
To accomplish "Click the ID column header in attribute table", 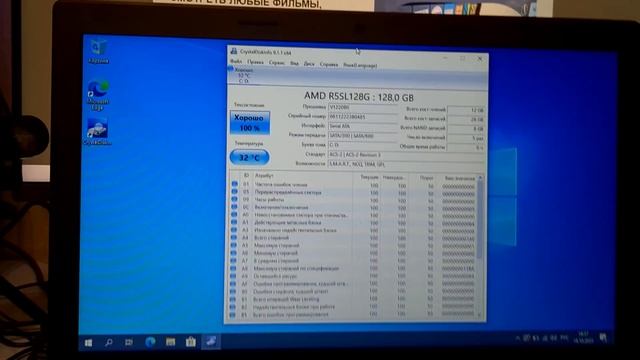I will pyautogui.click(x=246, y=176).
